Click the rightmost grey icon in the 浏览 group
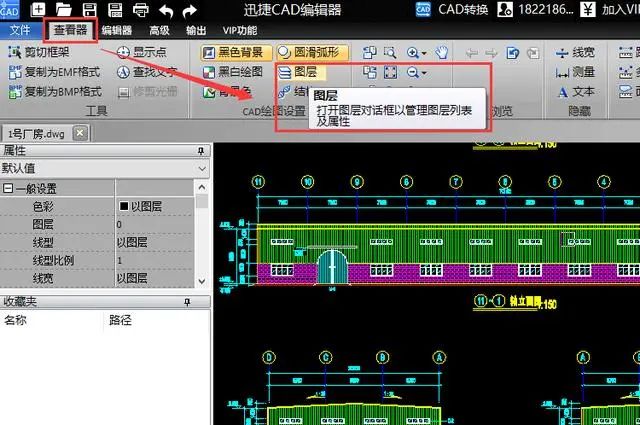The height and width of the screenshot is (425, 640). (x=533, y=53)
